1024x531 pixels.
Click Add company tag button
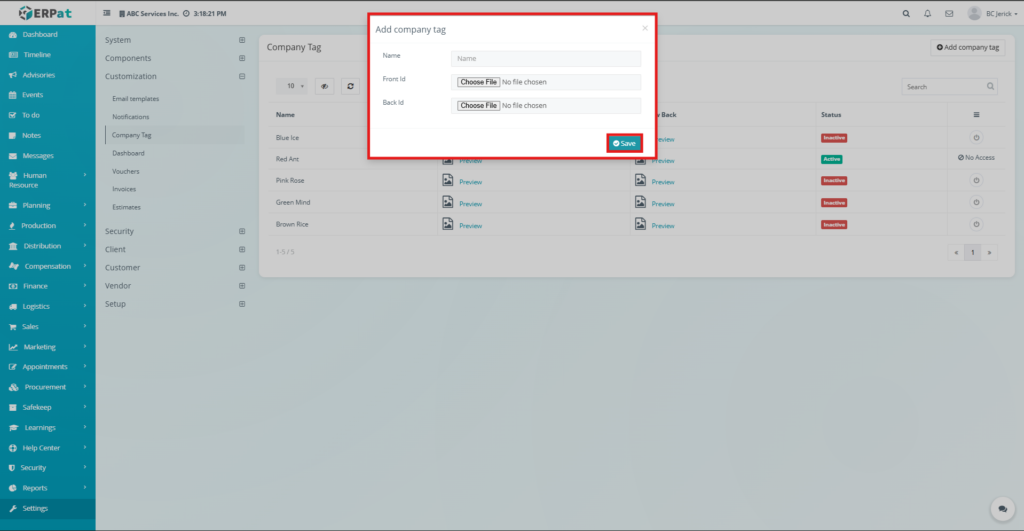(967, 47)
